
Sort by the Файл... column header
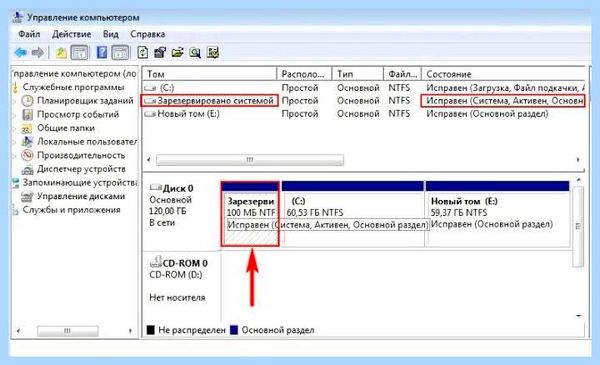(402, 74)
